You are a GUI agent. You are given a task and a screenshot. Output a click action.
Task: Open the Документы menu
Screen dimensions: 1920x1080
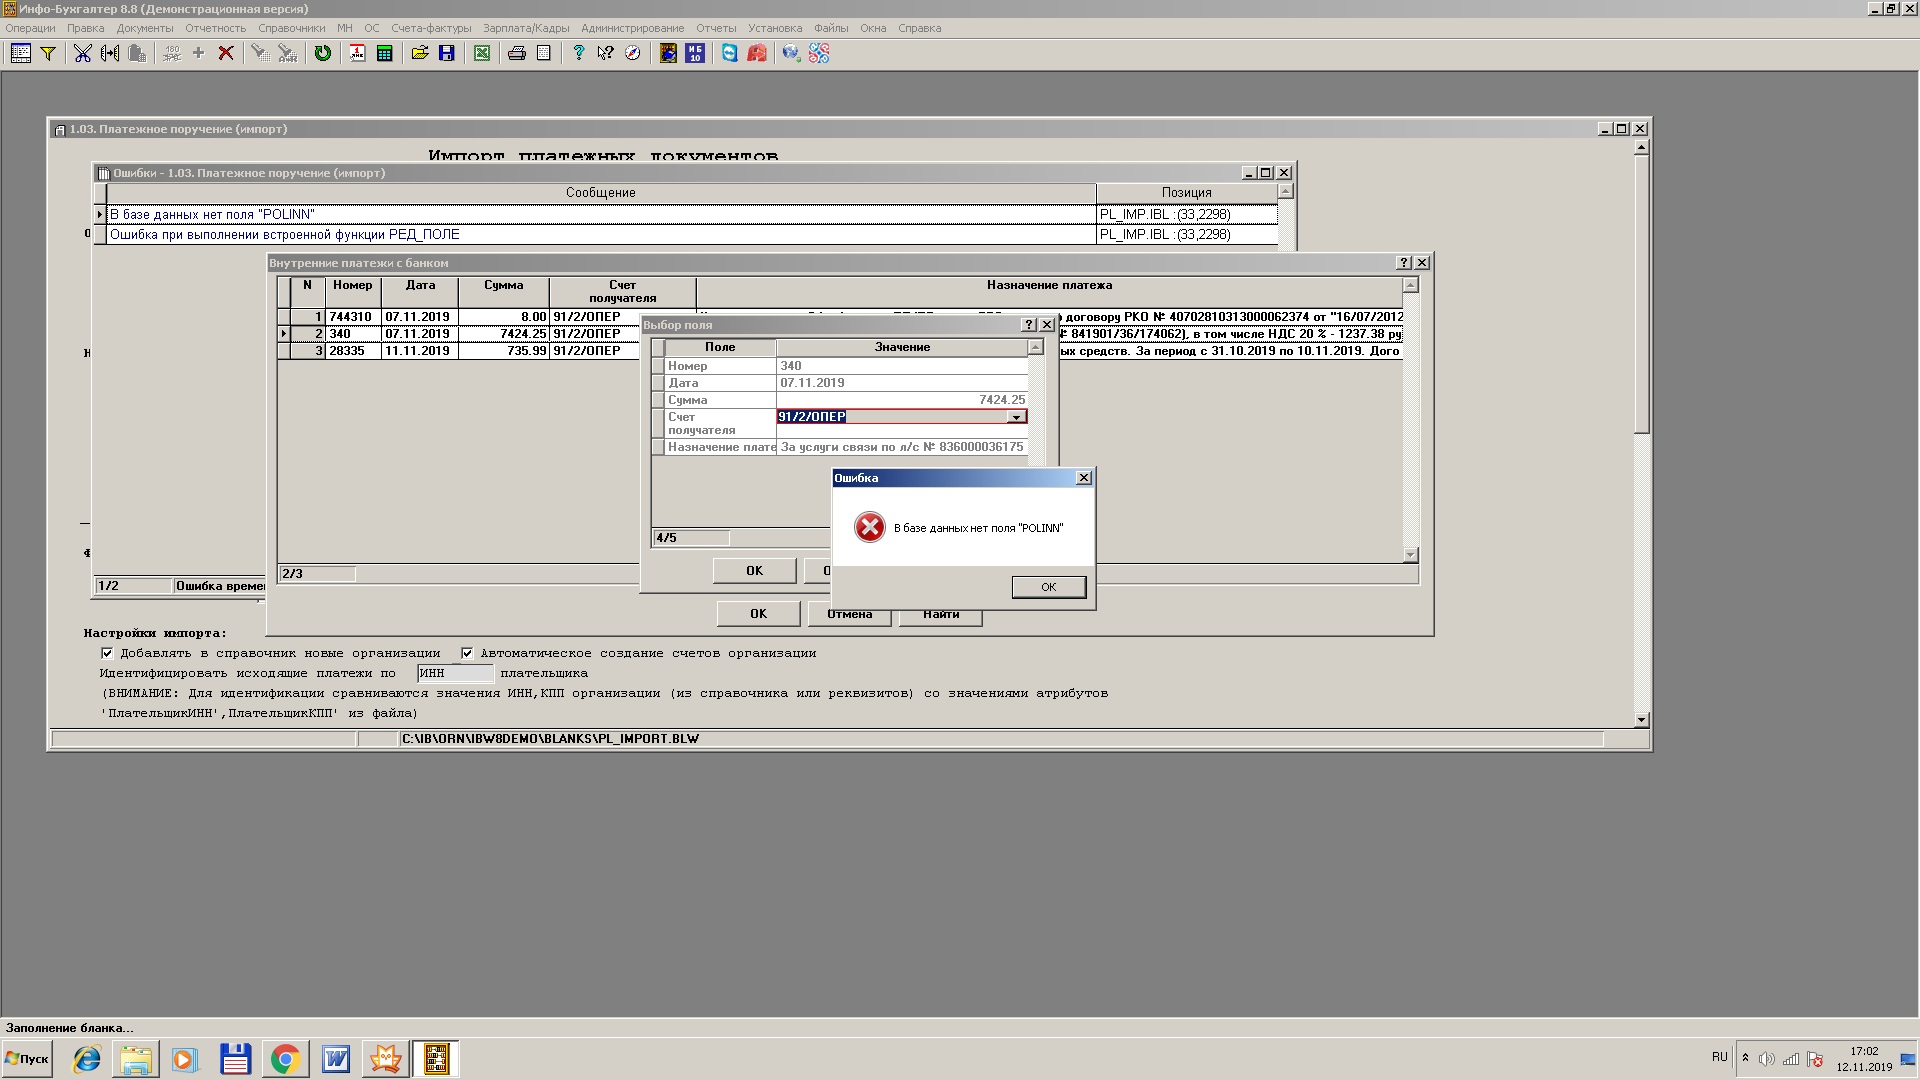(x=145, y=28)
